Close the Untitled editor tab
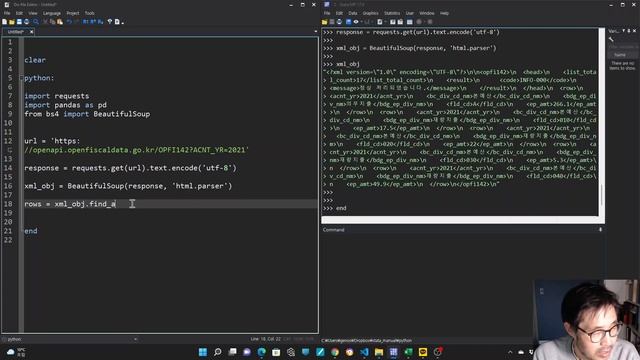The width and height of the screenshot is (640, 360). [x=31, y=31]
